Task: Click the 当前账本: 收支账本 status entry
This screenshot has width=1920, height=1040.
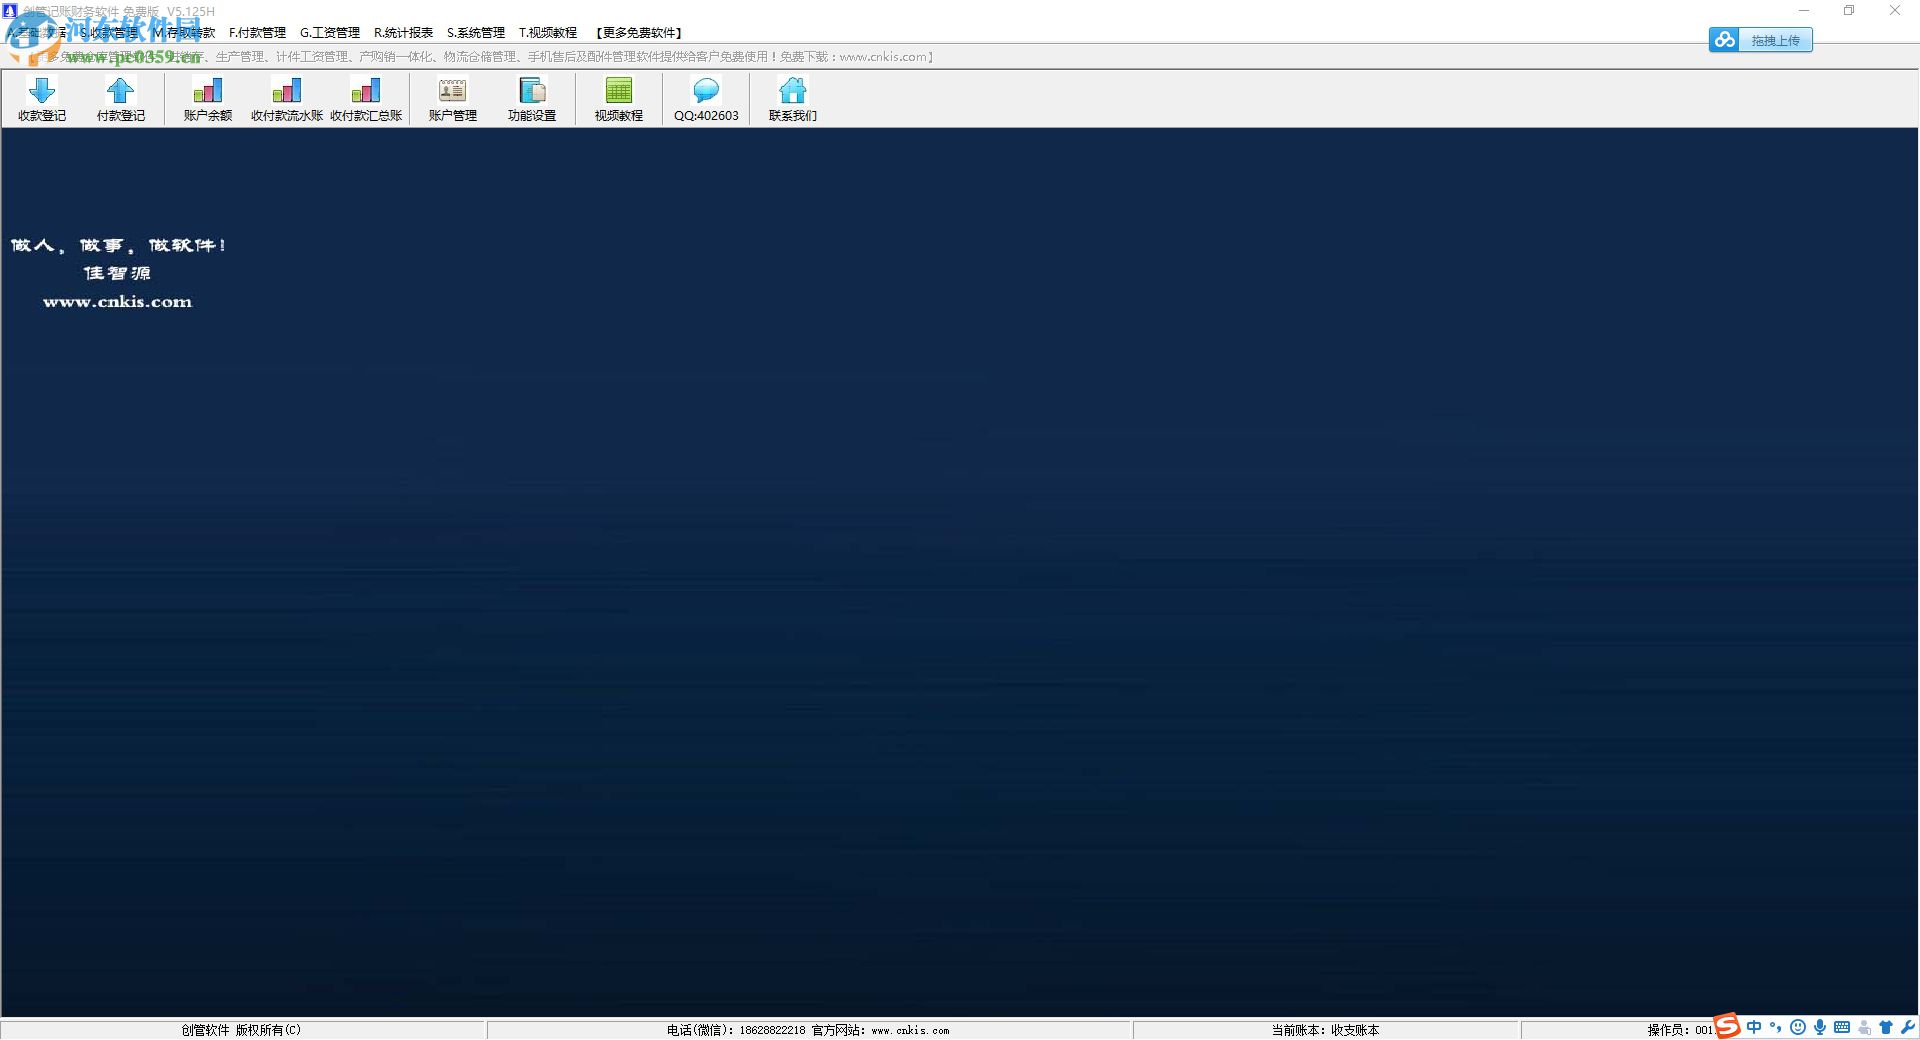Action: tap(1325, 1030)
